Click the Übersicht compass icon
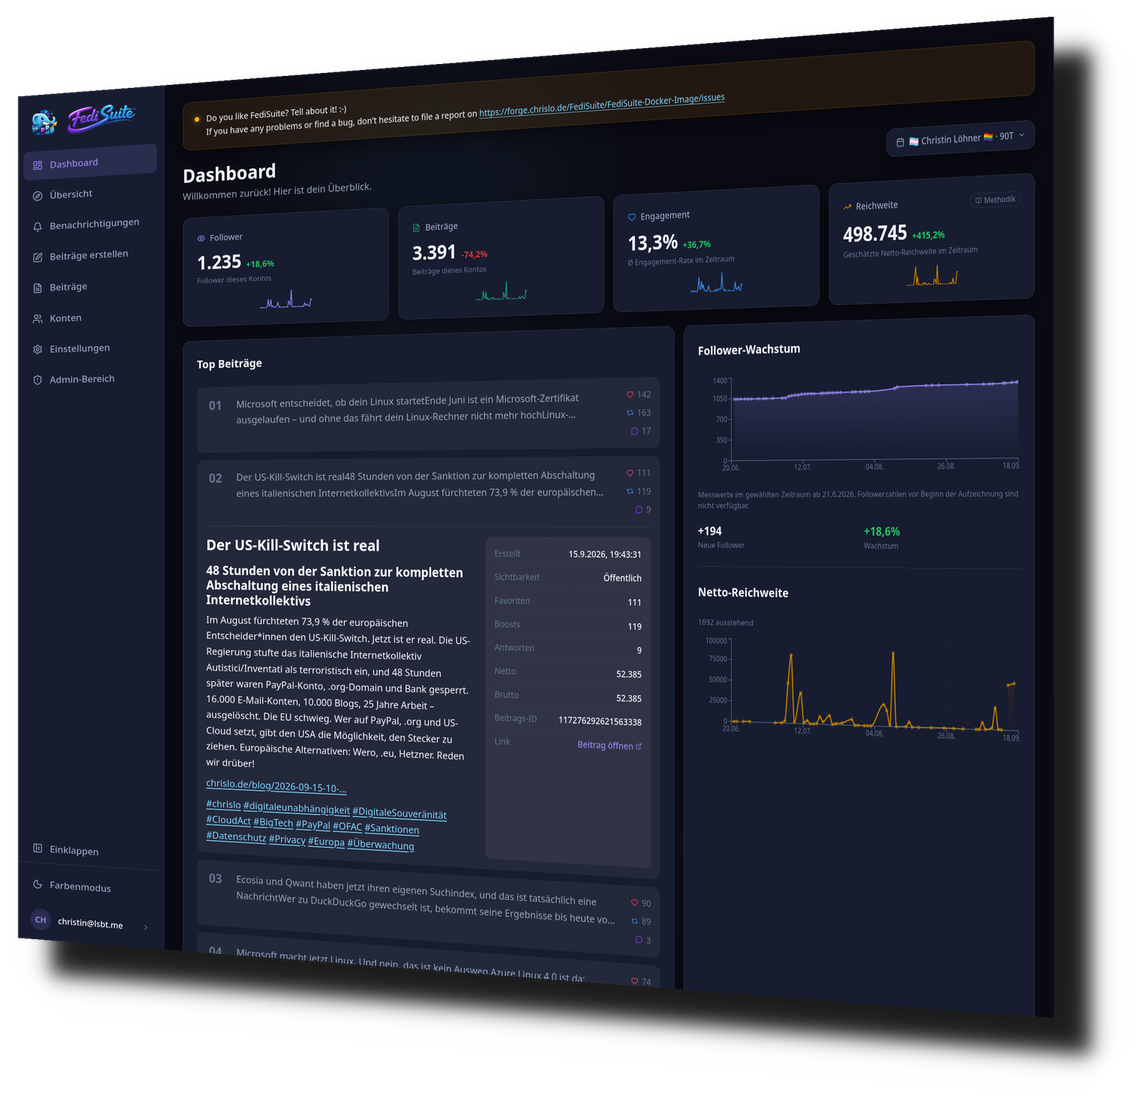 click(x=37, y=196)
